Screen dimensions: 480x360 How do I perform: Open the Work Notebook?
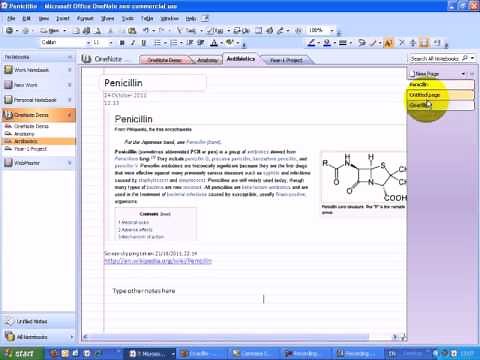point(32,70)
